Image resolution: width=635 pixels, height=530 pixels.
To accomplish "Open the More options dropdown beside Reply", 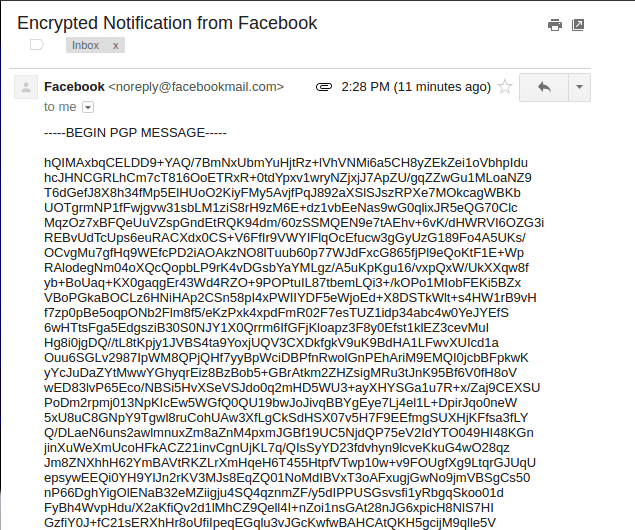I will [581, 87].
